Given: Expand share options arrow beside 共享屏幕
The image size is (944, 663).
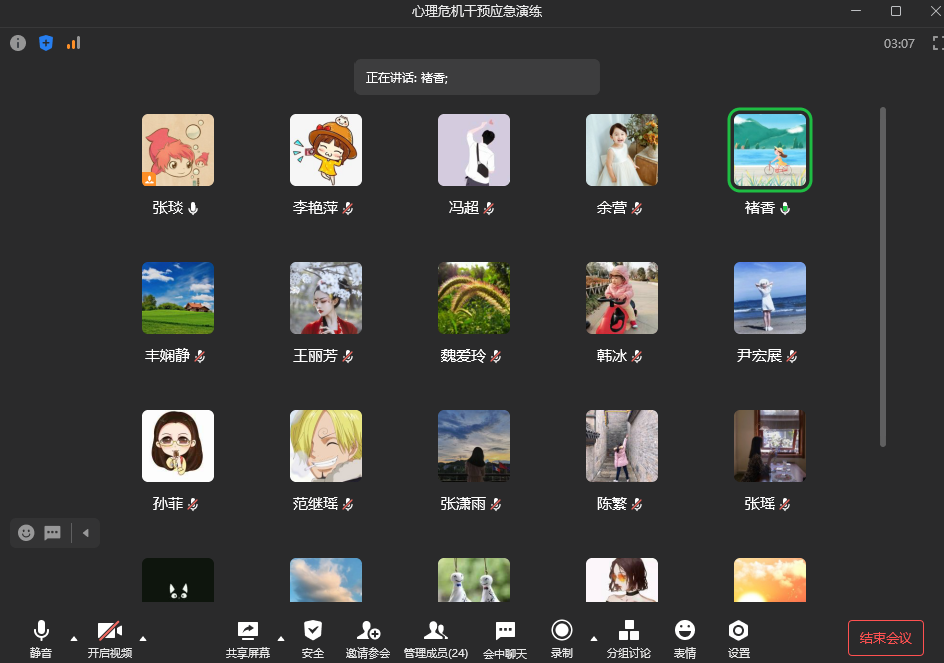Looking at the screenshot, I should 281,638.
